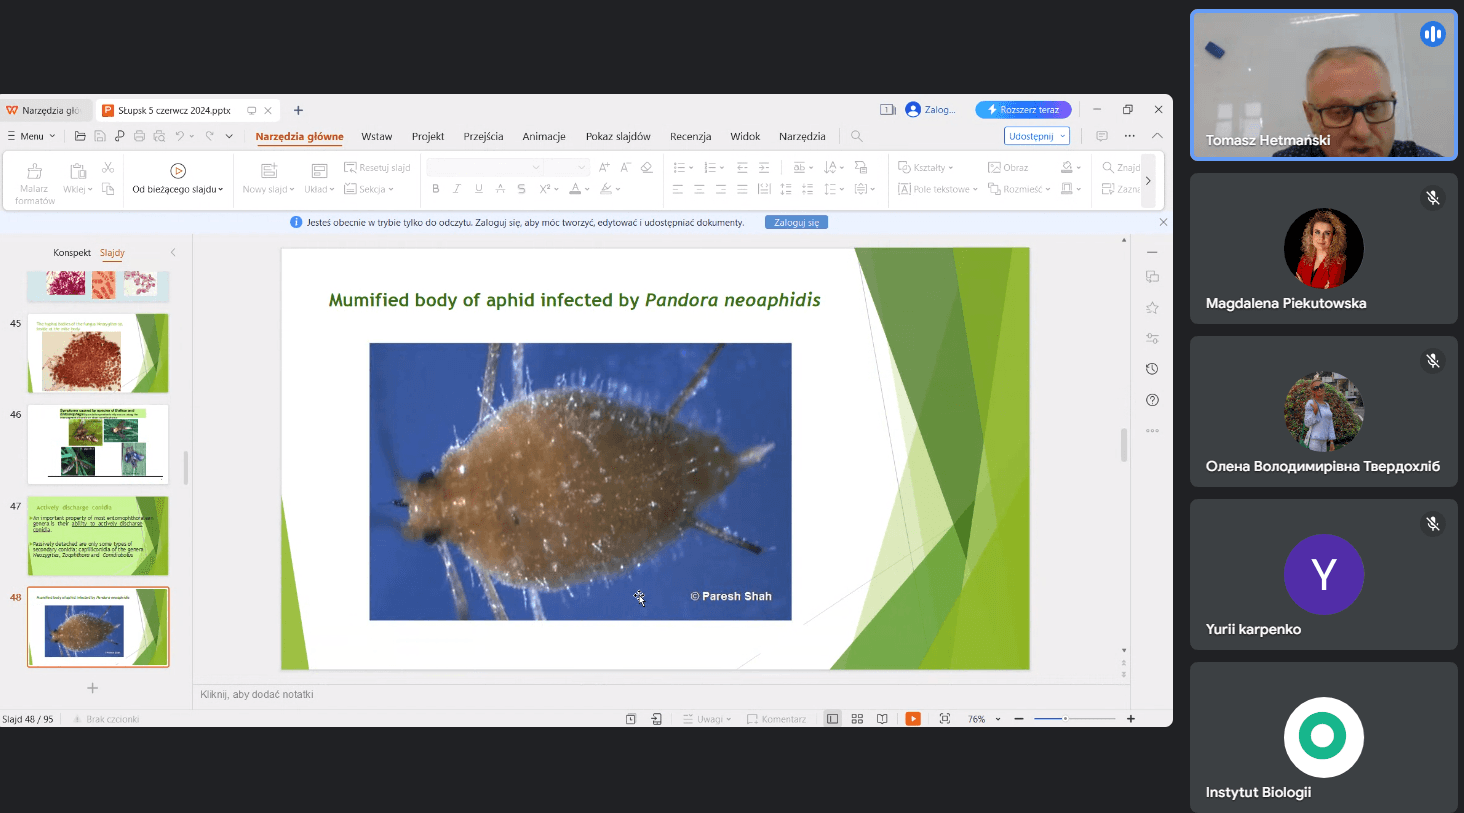Click the zoom out minus button
The width and height of the screenshot is (1464, 813).
1019,719
